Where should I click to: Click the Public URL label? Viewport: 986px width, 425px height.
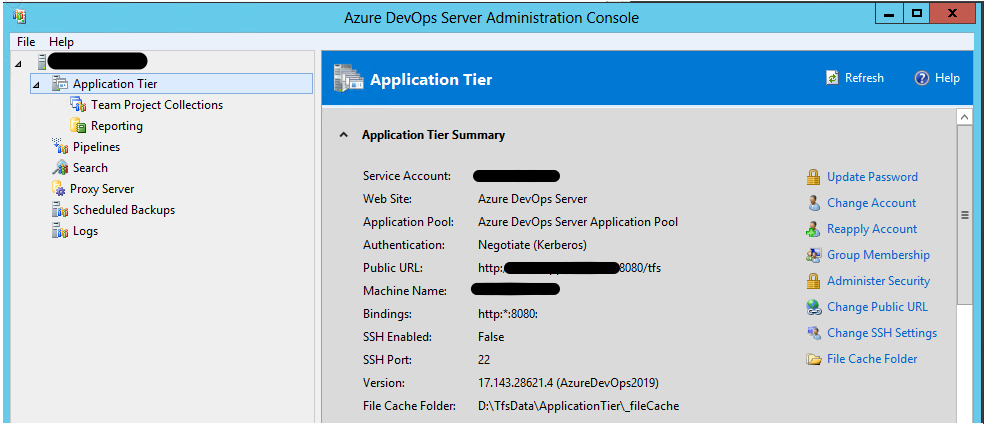click(x=393, y=268)
